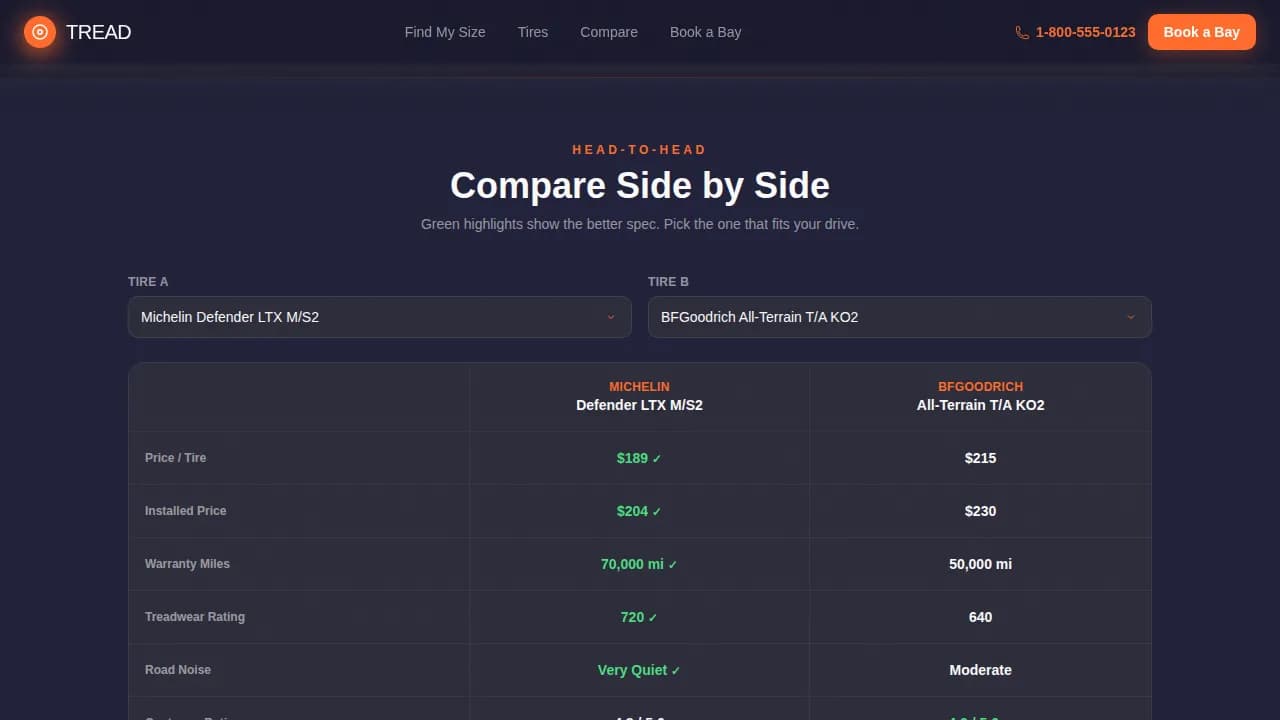Image resolution: width=1280 pixels, height=720 pixels.
Task: Click the orange Book a Bay button
Action: pos(1202,32)
